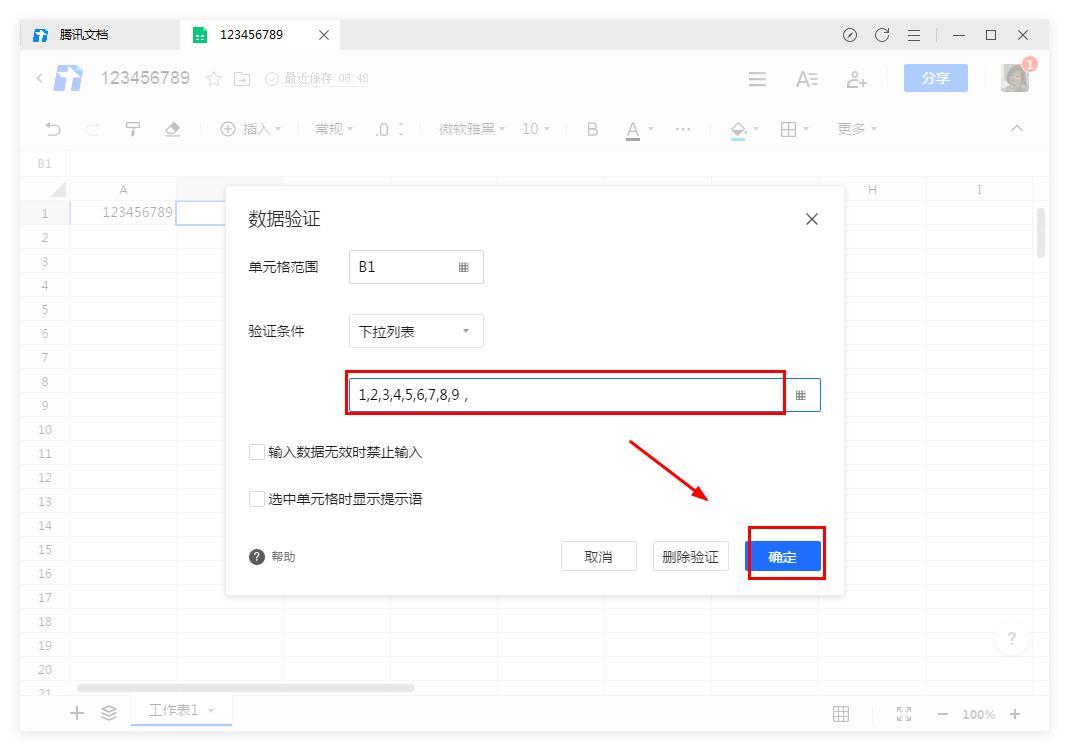
Task: Open the 插入 dropdown
Action: click(x=251, y=129)
